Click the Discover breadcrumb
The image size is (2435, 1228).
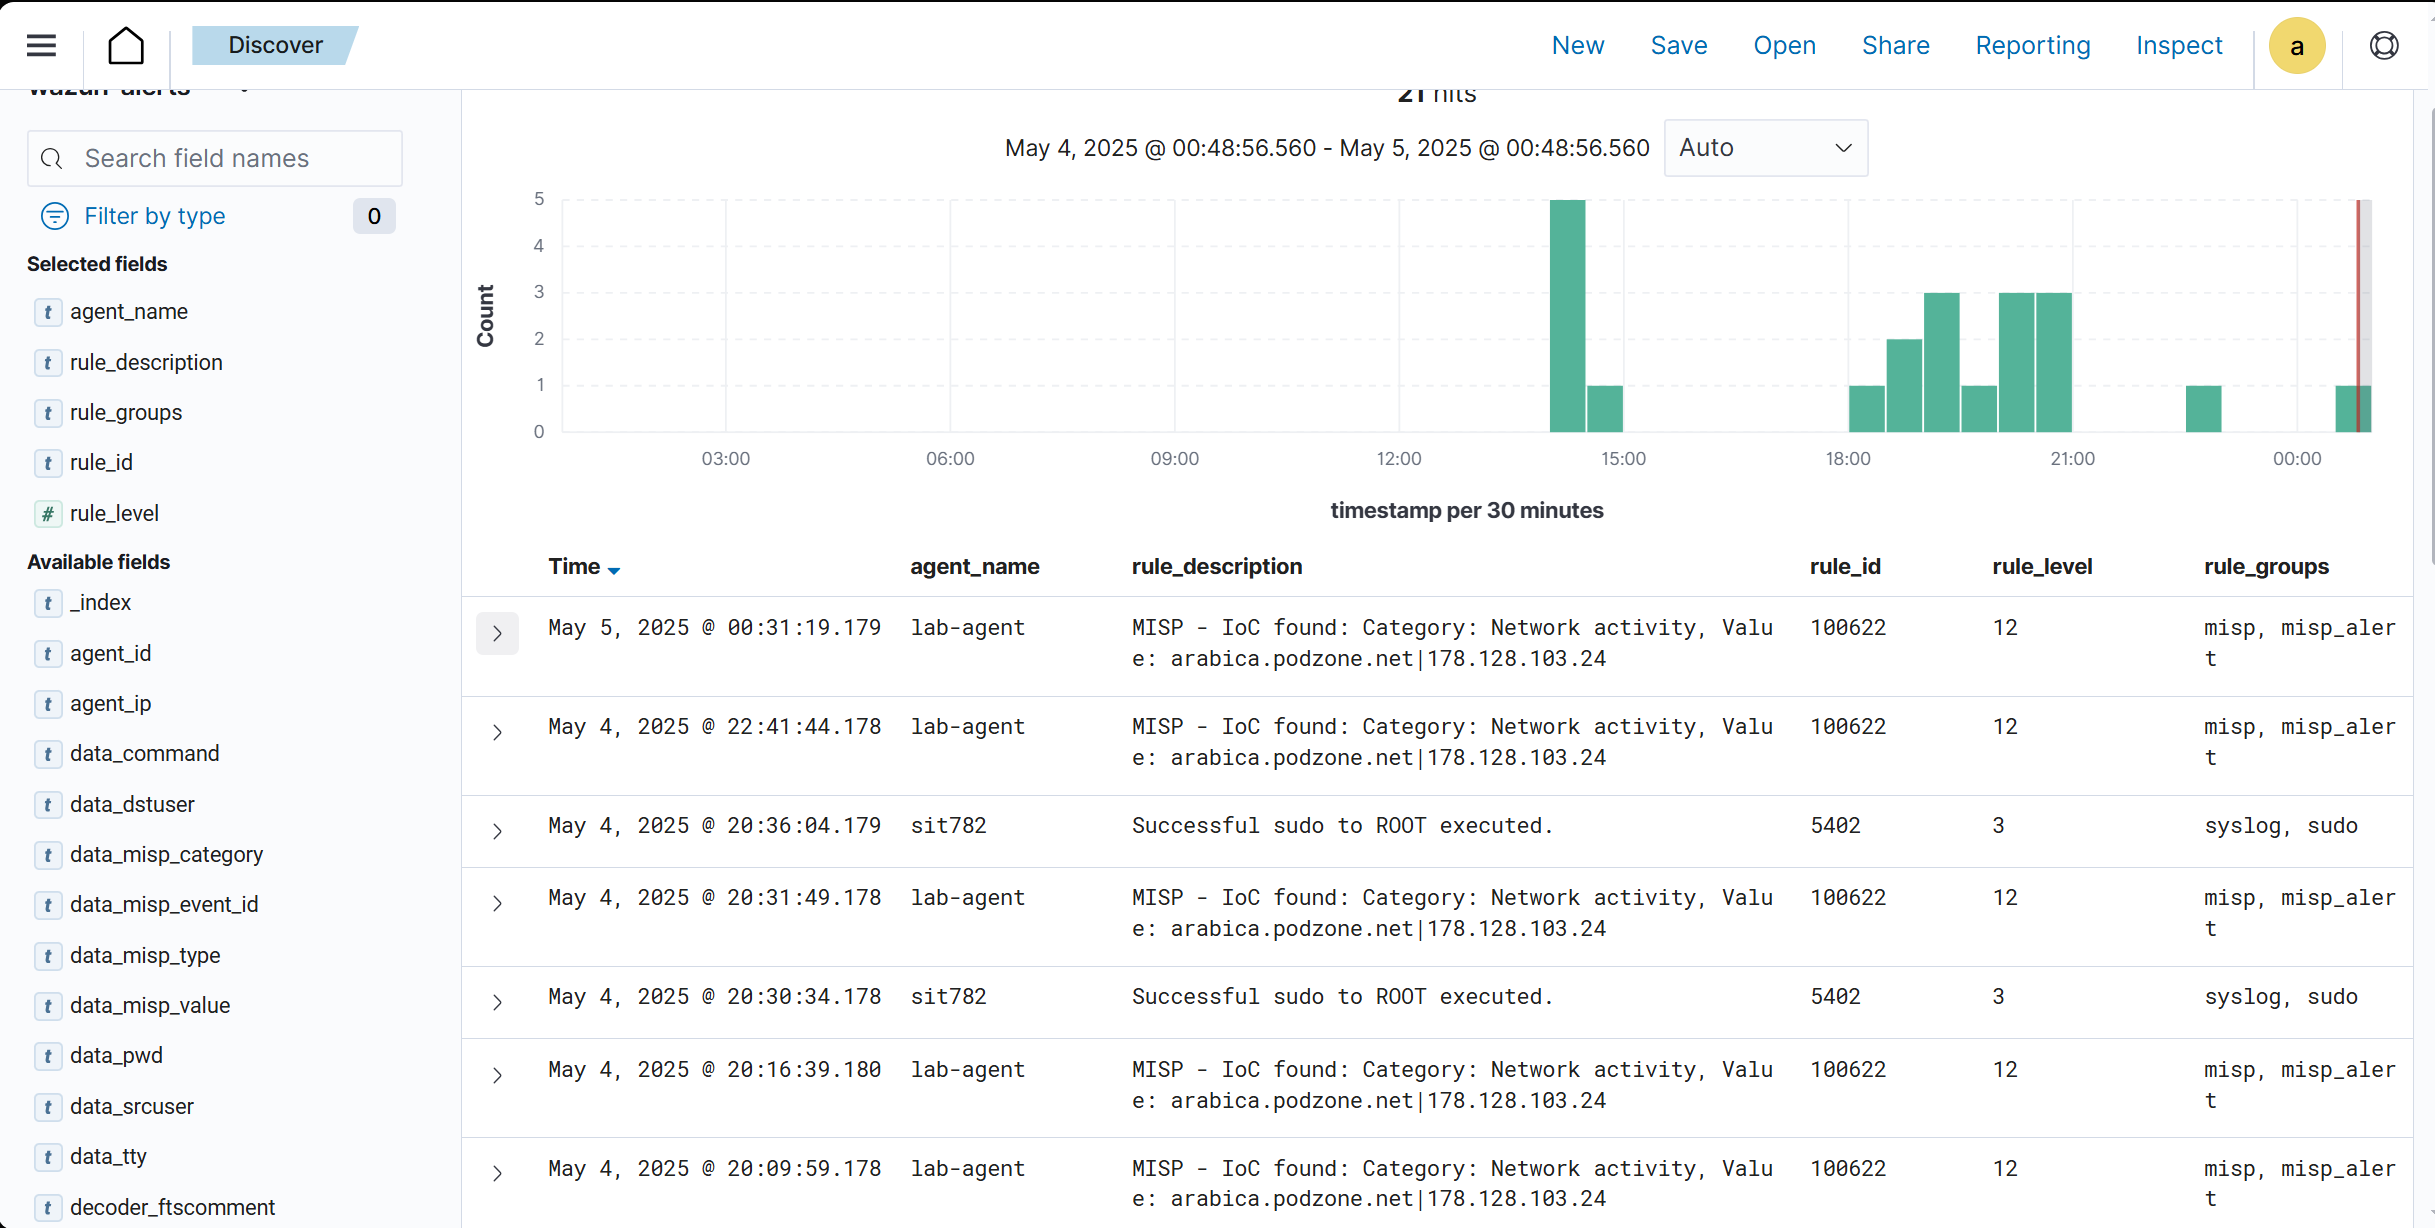pyautogui.click(x=275, y=45)
